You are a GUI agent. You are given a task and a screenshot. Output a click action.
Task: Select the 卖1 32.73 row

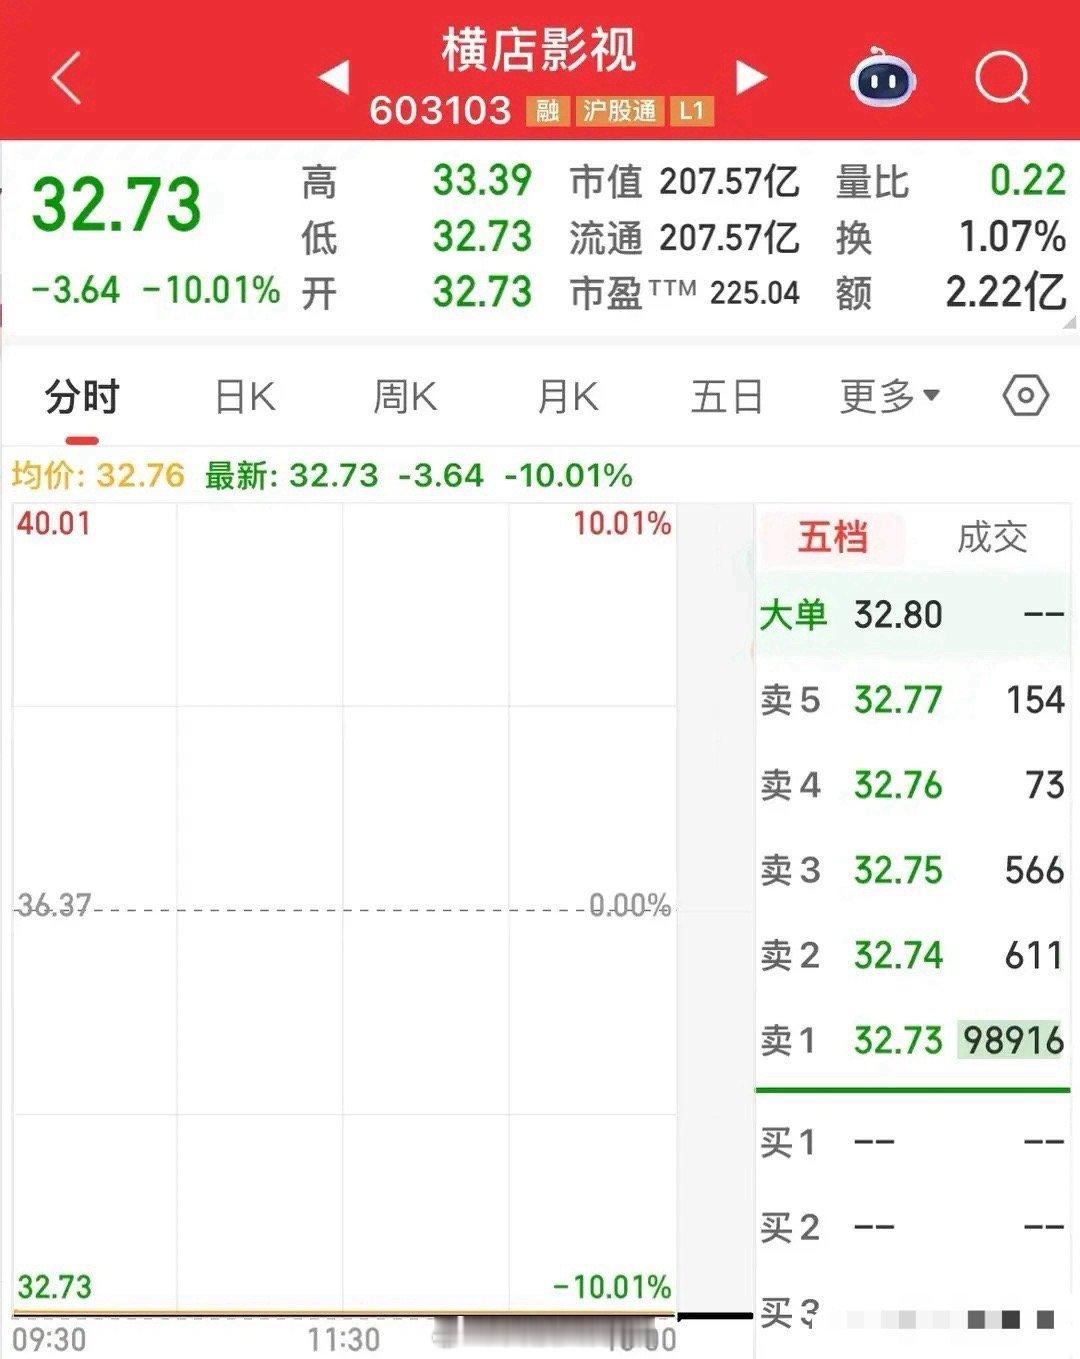913,1040
